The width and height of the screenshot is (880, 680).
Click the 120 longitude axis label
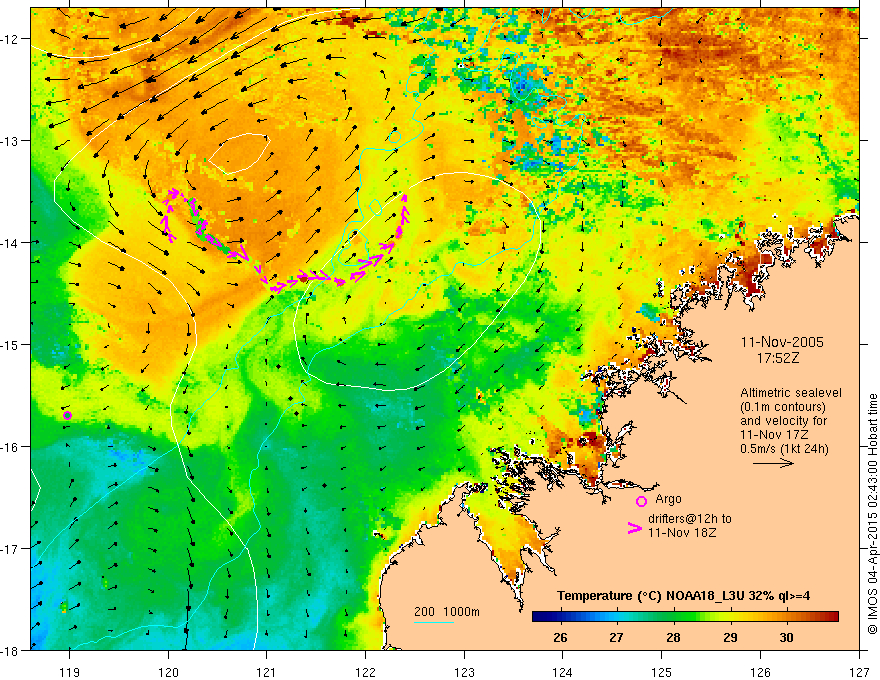(168, 672)
